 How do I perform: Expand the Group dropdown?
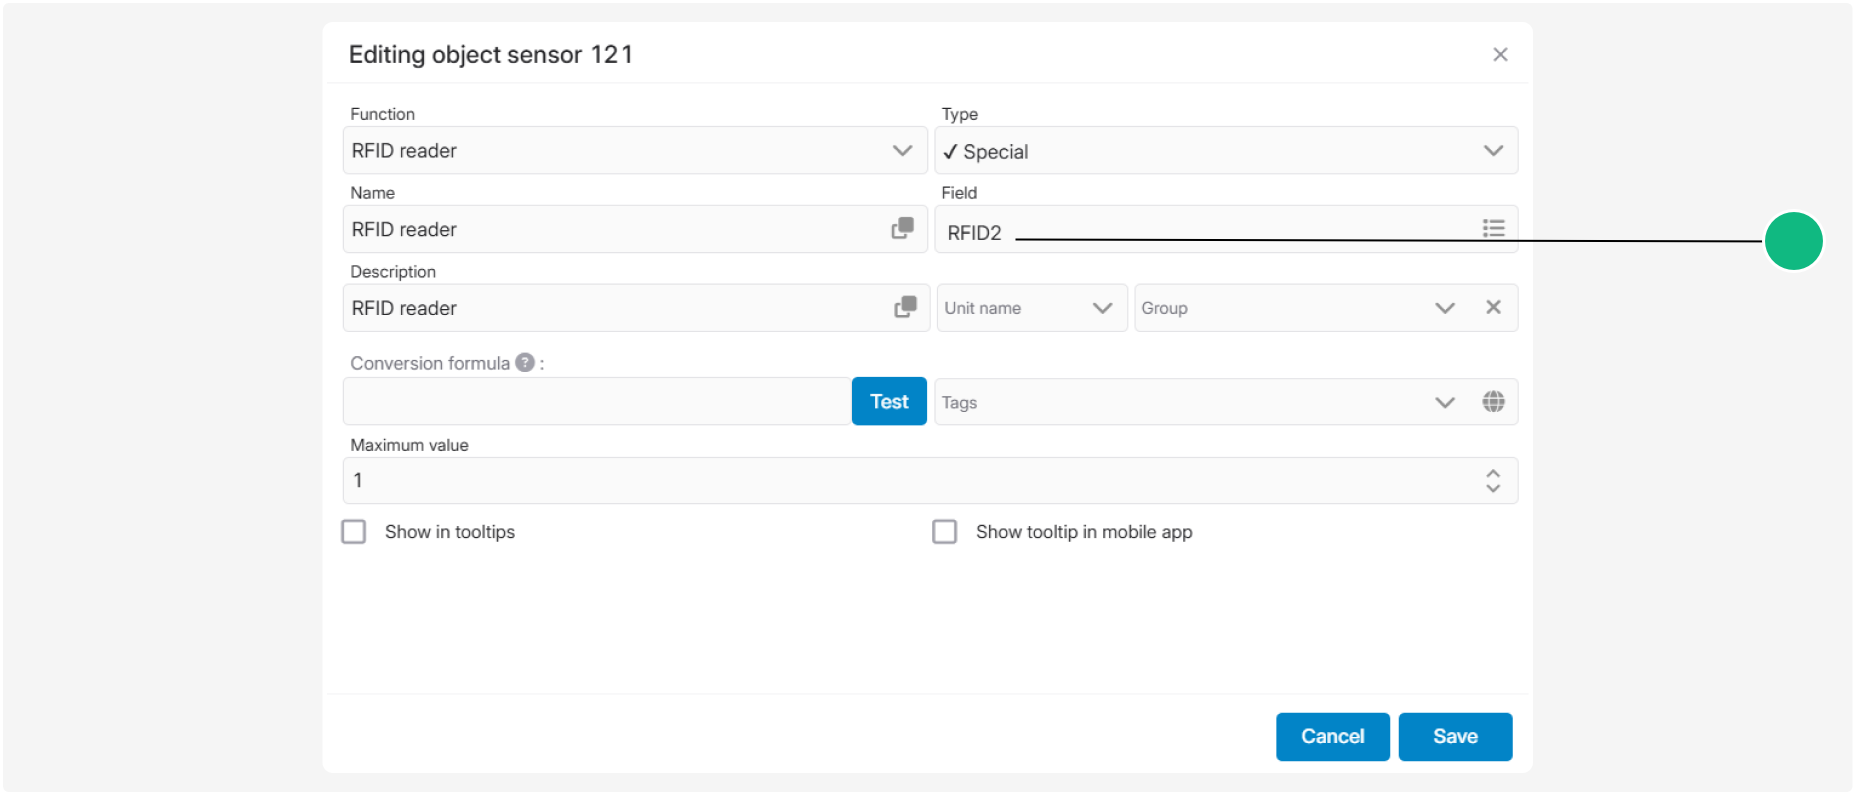pyautogui.click(x=1445, y=308)
